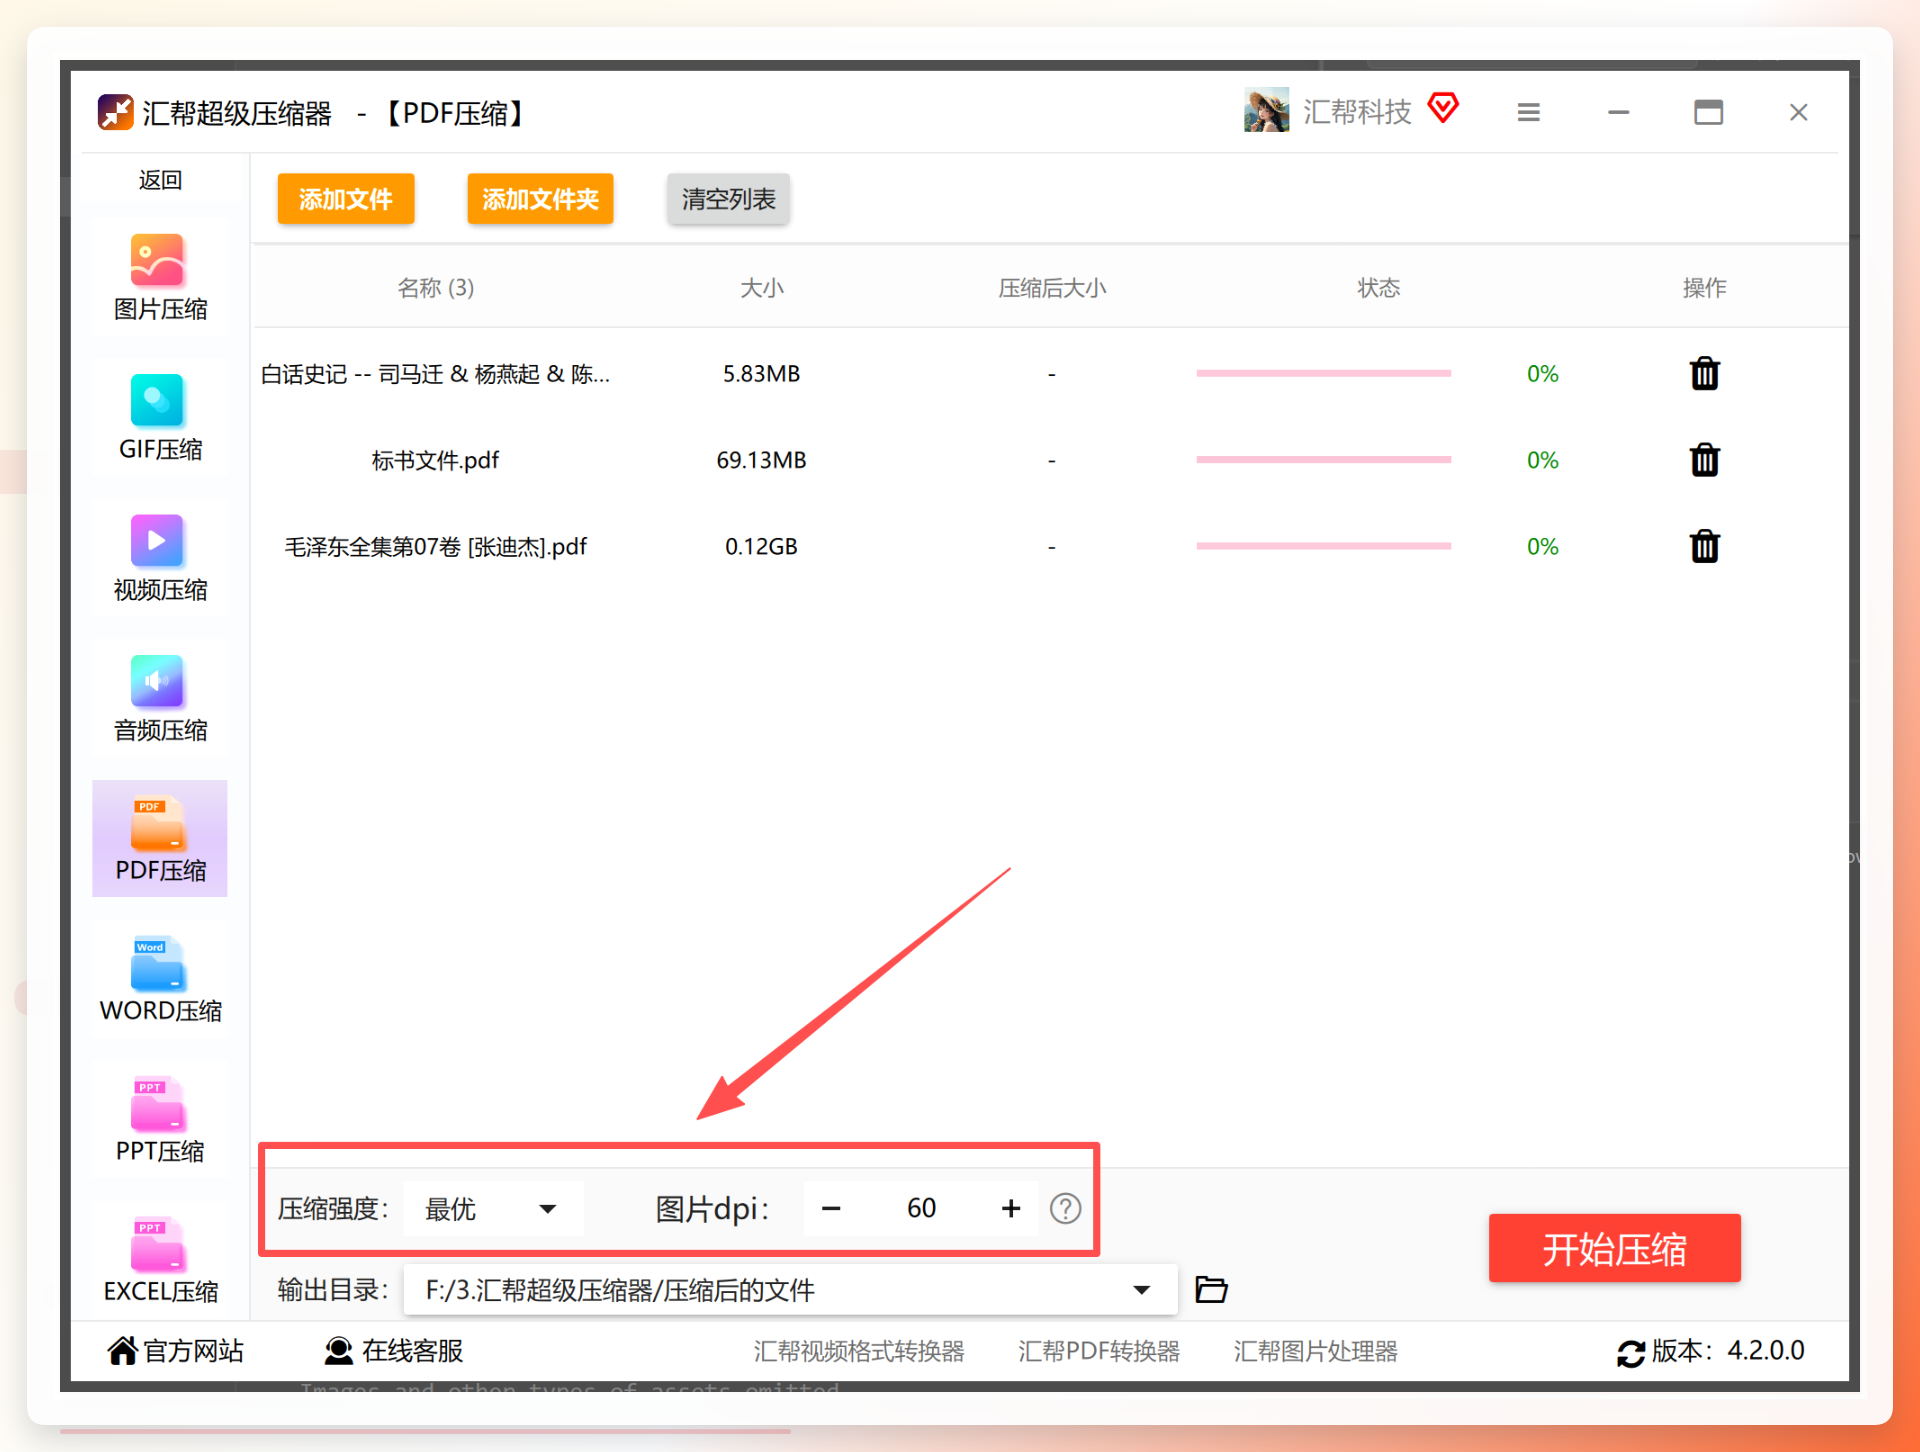Open the 汇帮图片处理器 link
This screenshot has height=1452, width=1920.
(1315, 1352)
